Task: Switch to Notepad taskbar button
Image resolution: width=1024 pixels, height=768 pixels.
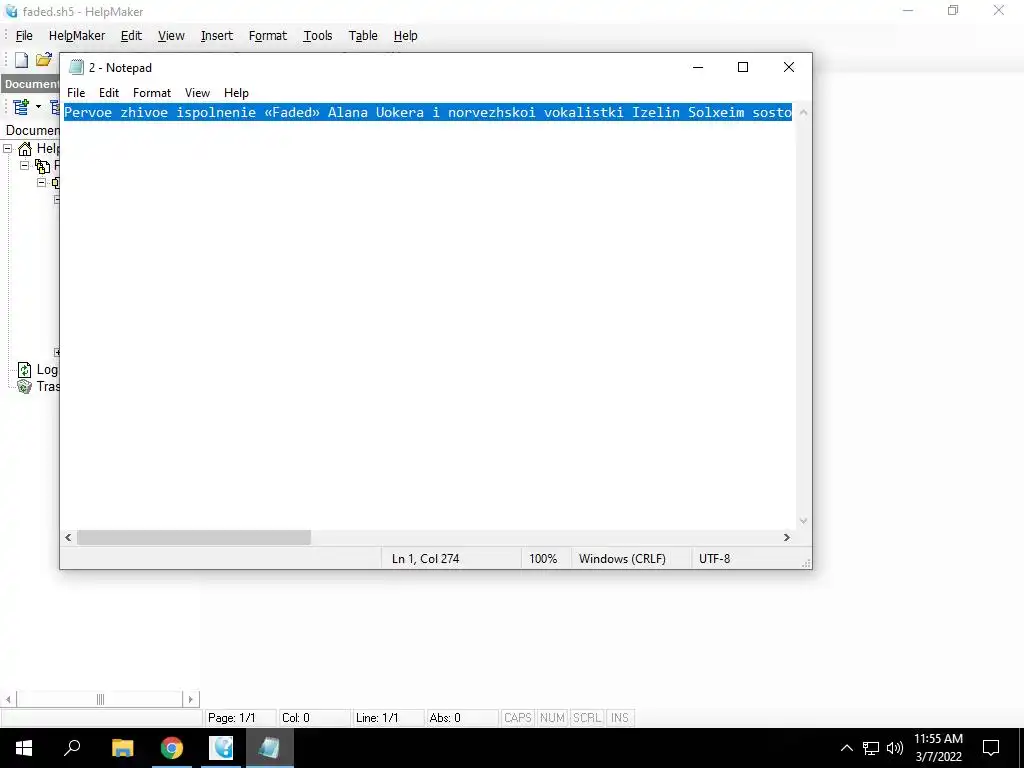Action: pos(270,748)
